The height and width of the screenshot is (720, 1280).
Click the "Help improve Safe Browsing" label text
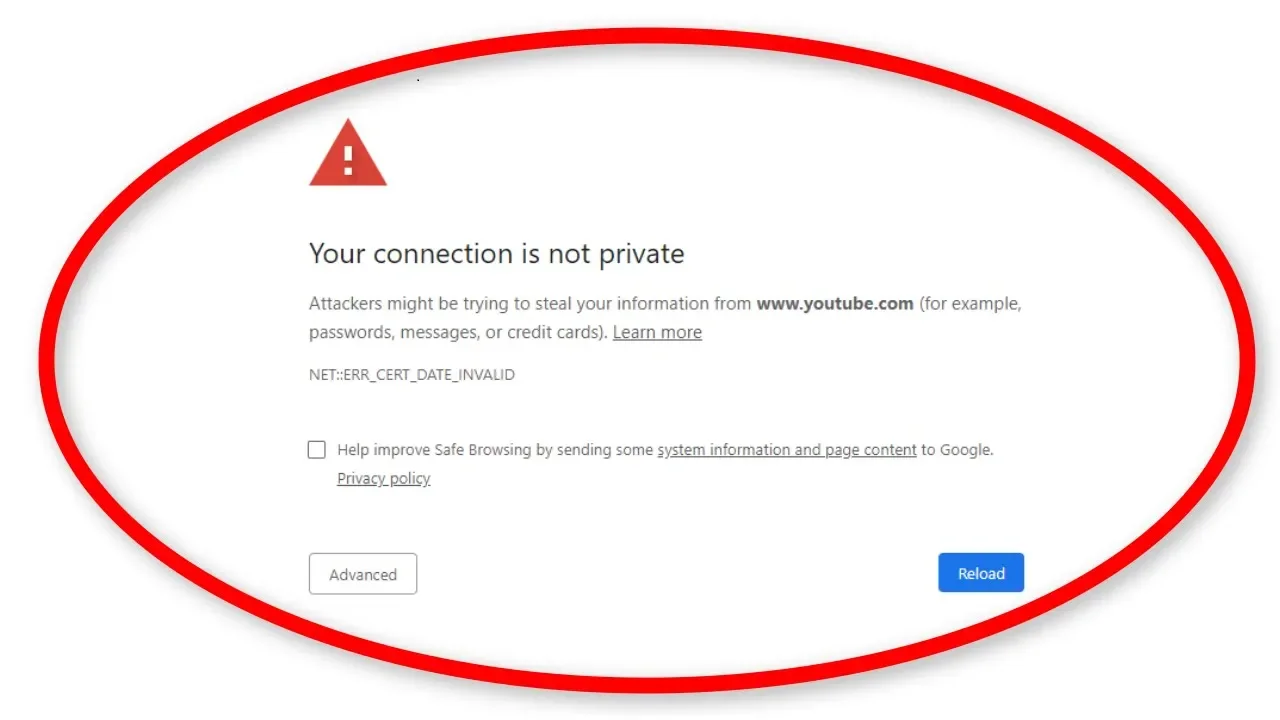point(434,450)
